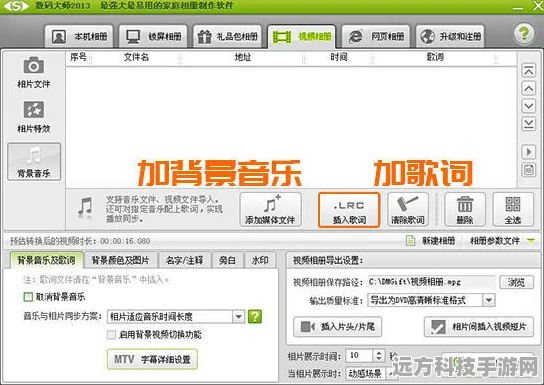
Task: Click the 预估转换后的视频时长 status text
Action: (80, 241)
